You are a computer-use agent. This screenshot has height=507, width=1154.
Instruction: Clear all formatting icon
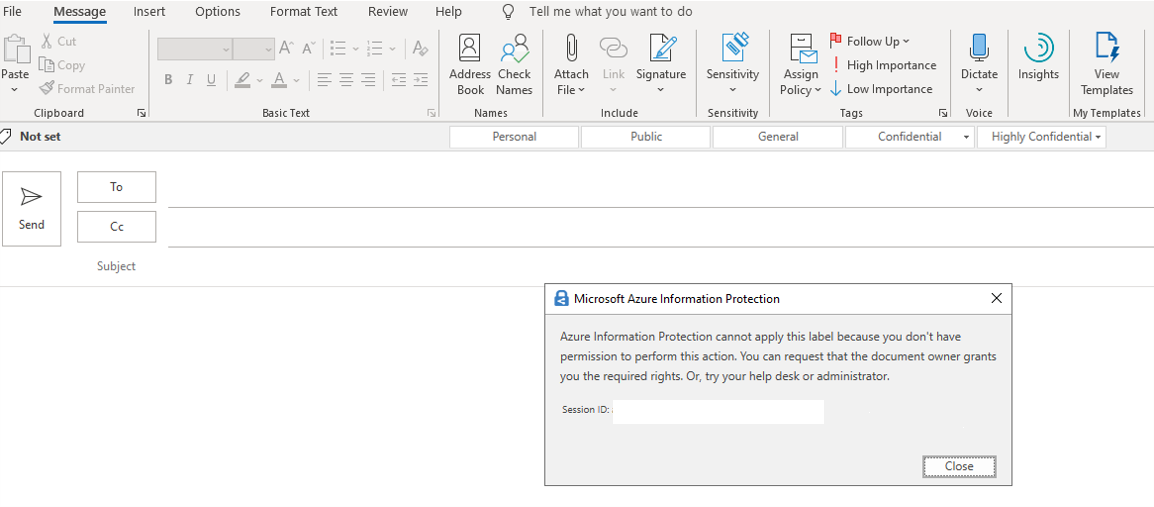420,49
